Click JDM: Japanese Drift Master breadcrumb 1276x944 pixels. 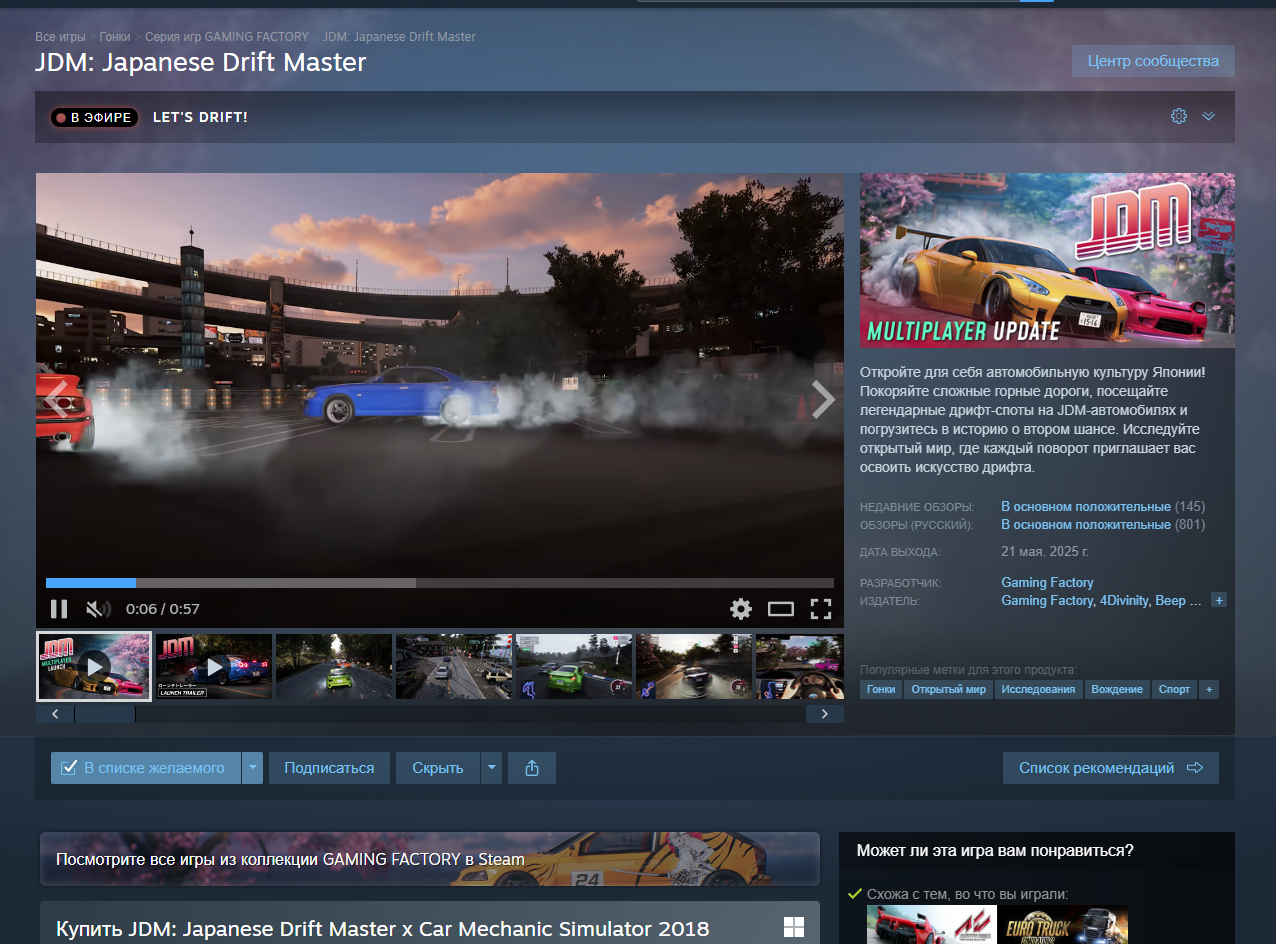pyautogui.click(x=399, y=37)
